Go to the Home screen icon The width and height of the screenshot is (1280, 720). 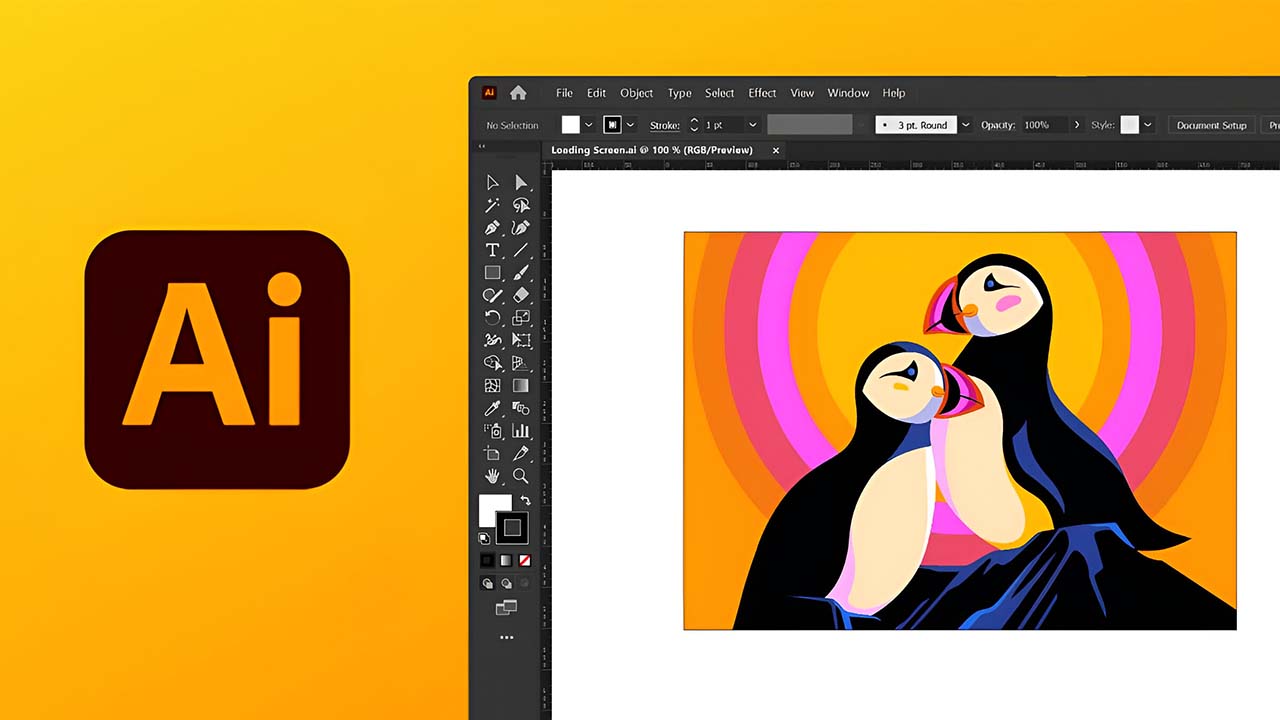tap(518, 93)
